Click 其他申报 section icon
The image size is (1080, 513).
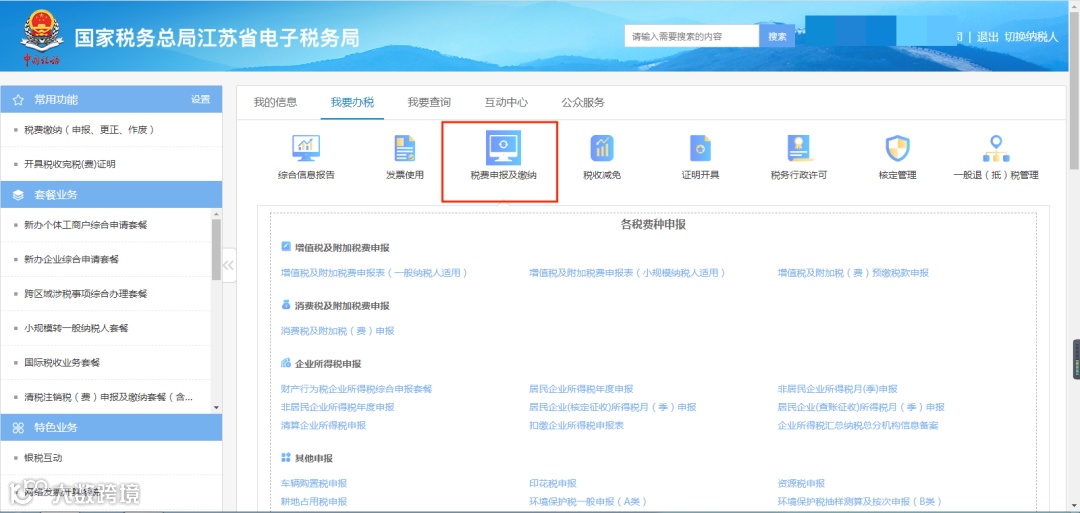point(286,457)
